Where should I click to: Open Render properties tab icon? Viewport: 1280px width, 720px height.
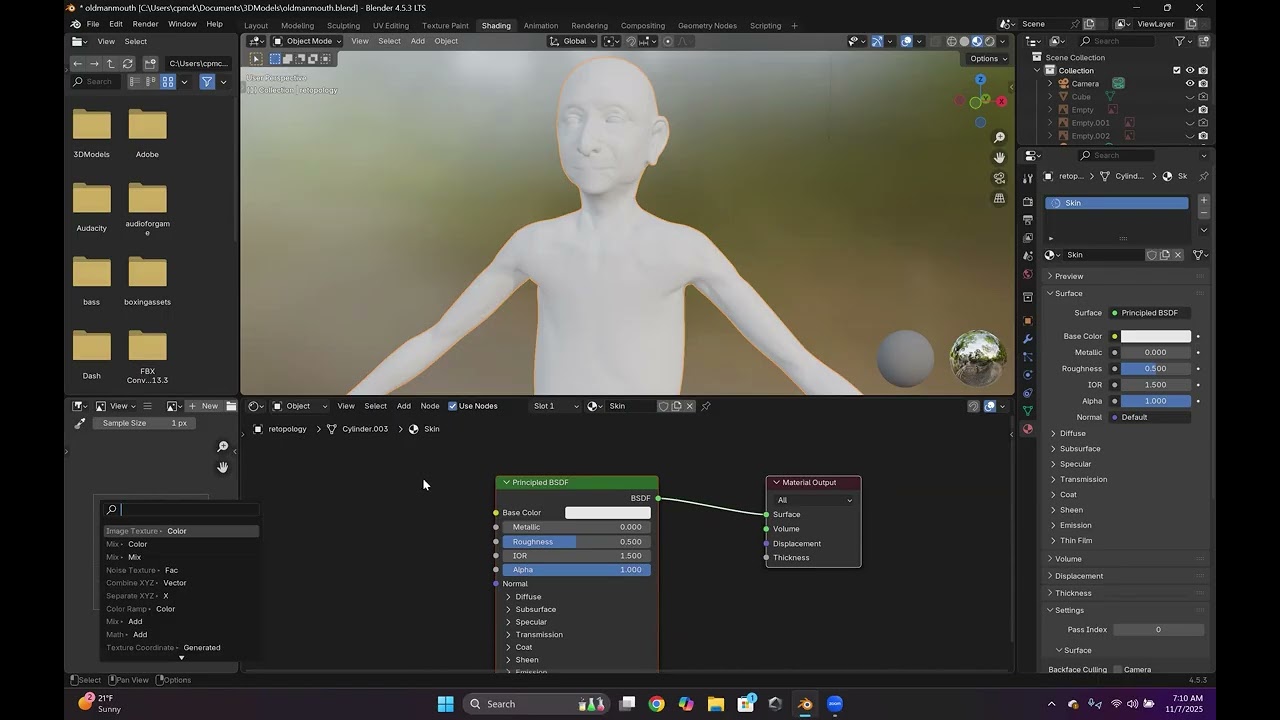coord(1028,202)
